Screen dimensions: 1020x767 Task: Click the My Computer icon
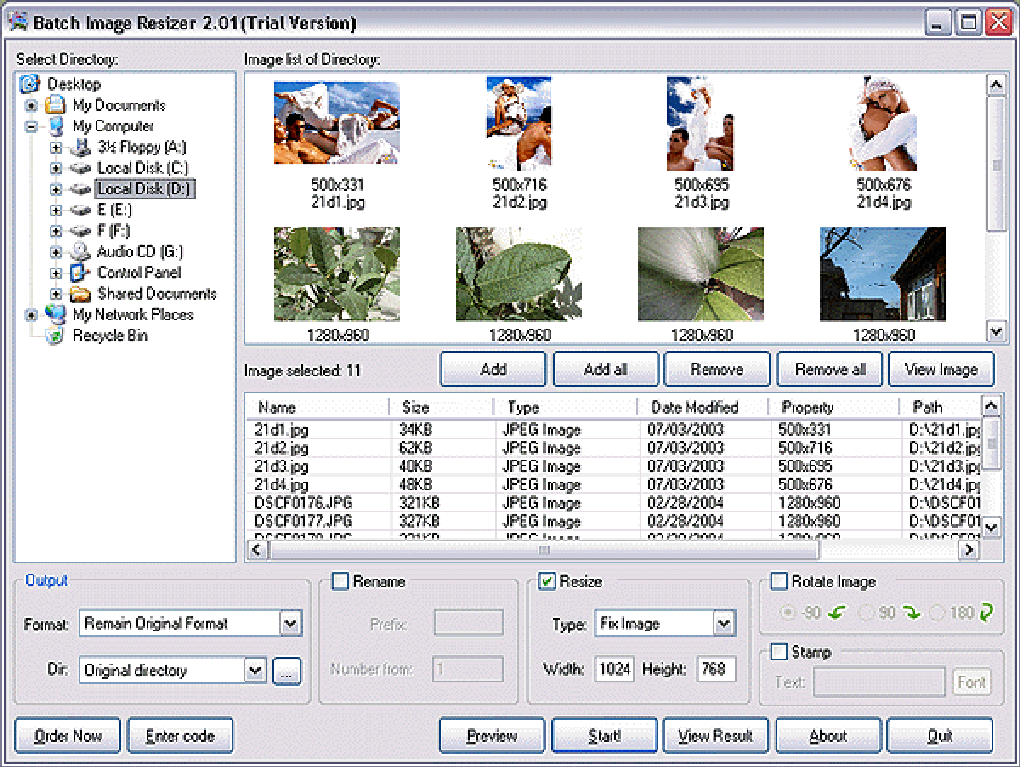coord(56,126)
